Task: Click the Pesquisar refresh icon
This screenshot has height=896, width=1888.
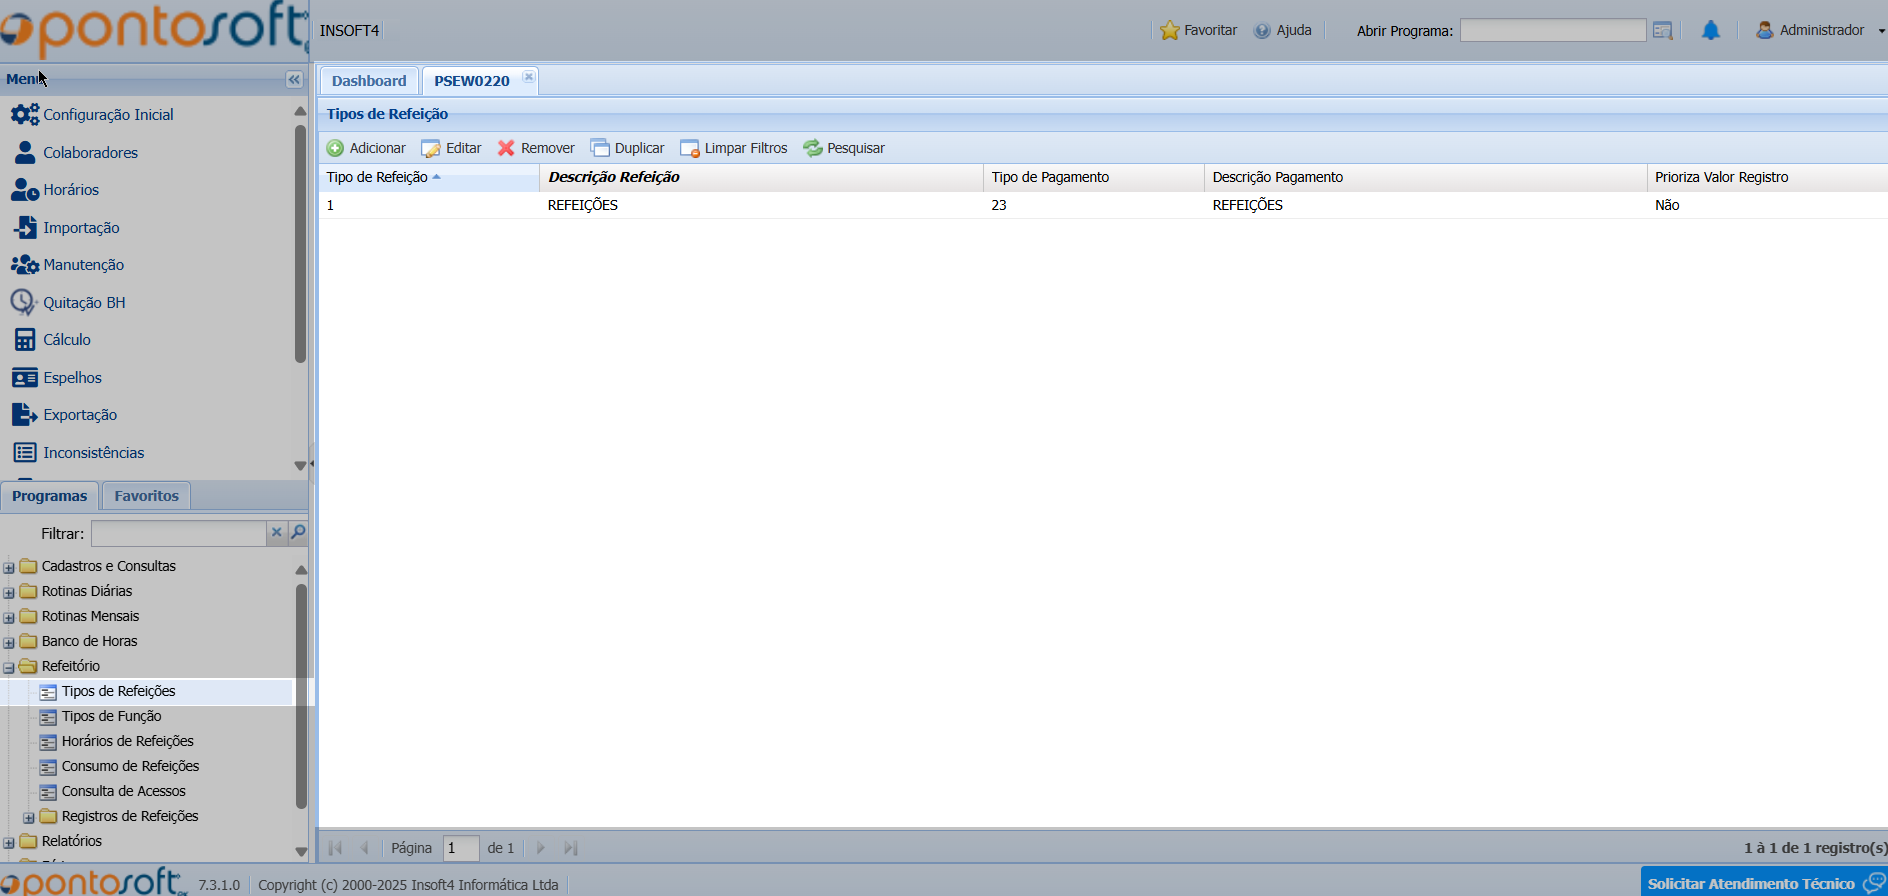Action: [813, 148]
